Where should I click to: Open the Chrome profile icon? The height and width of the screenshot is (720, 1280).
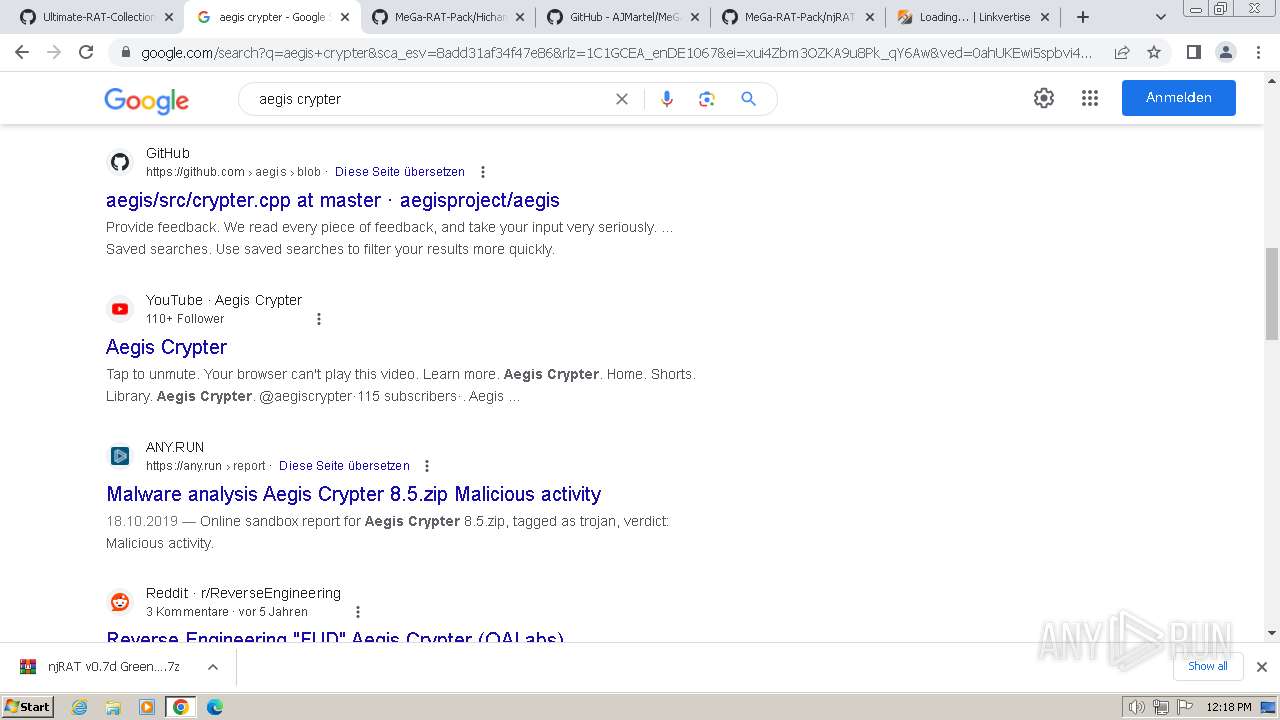(1225, 52)
